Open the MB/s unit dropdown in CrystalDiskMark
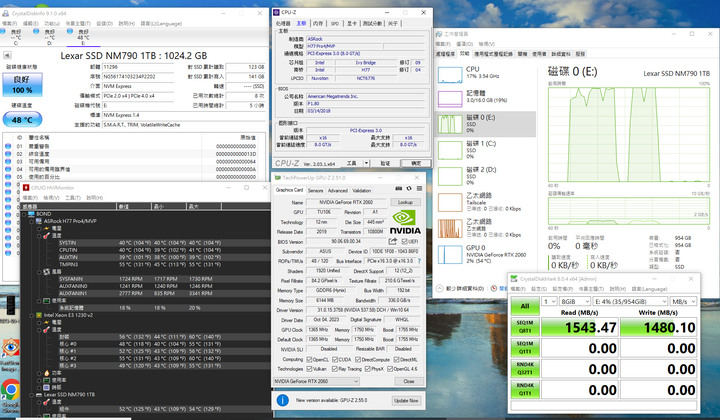This screenshot has height=420, width=720. pyautogui.click(x=684, y=302)
